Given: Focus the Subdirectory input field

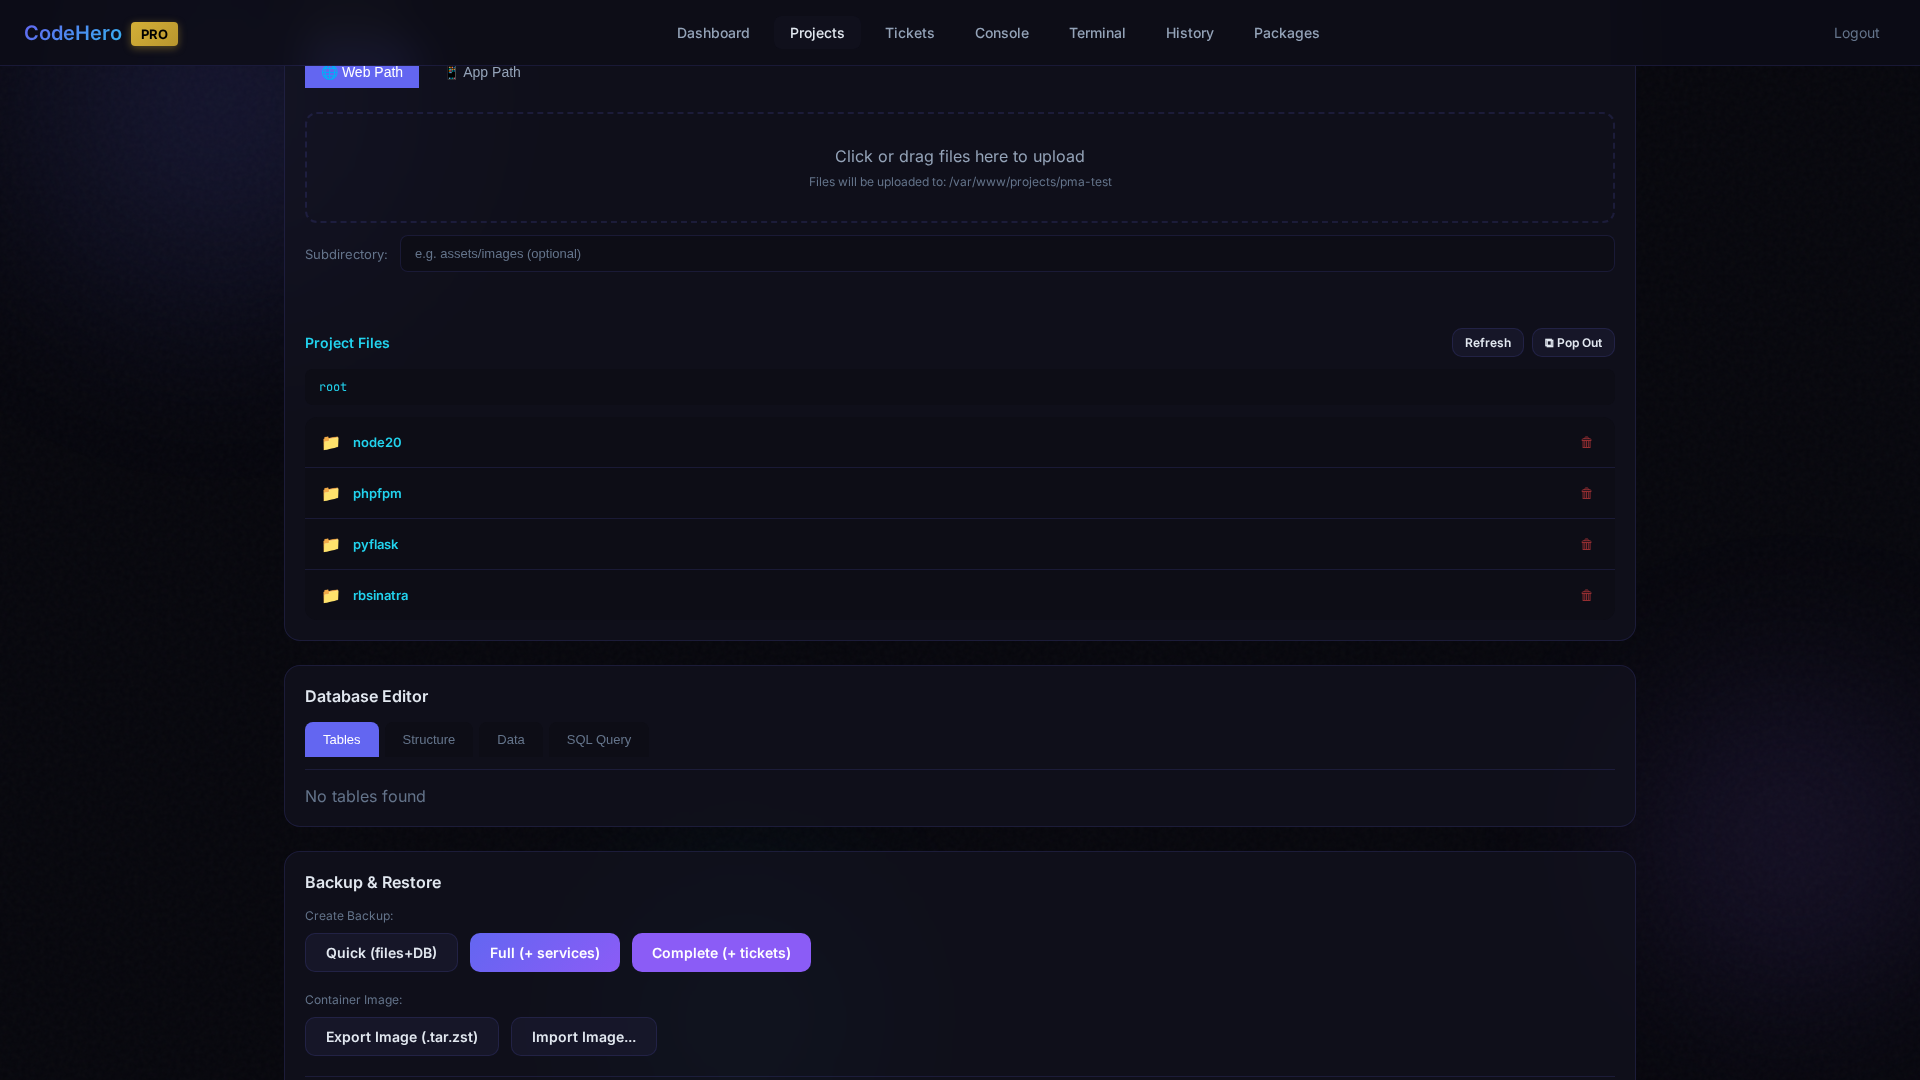Looking at the screenshot, I should coord(1006,253).
